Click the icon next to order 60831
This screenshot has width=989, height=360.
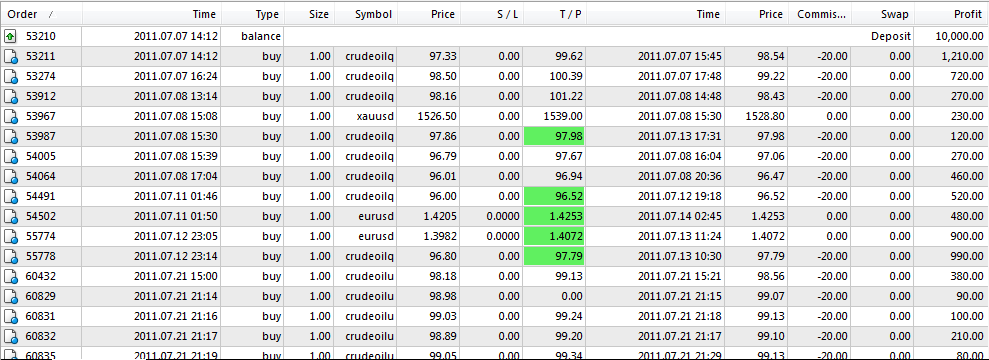click(10, 317)
